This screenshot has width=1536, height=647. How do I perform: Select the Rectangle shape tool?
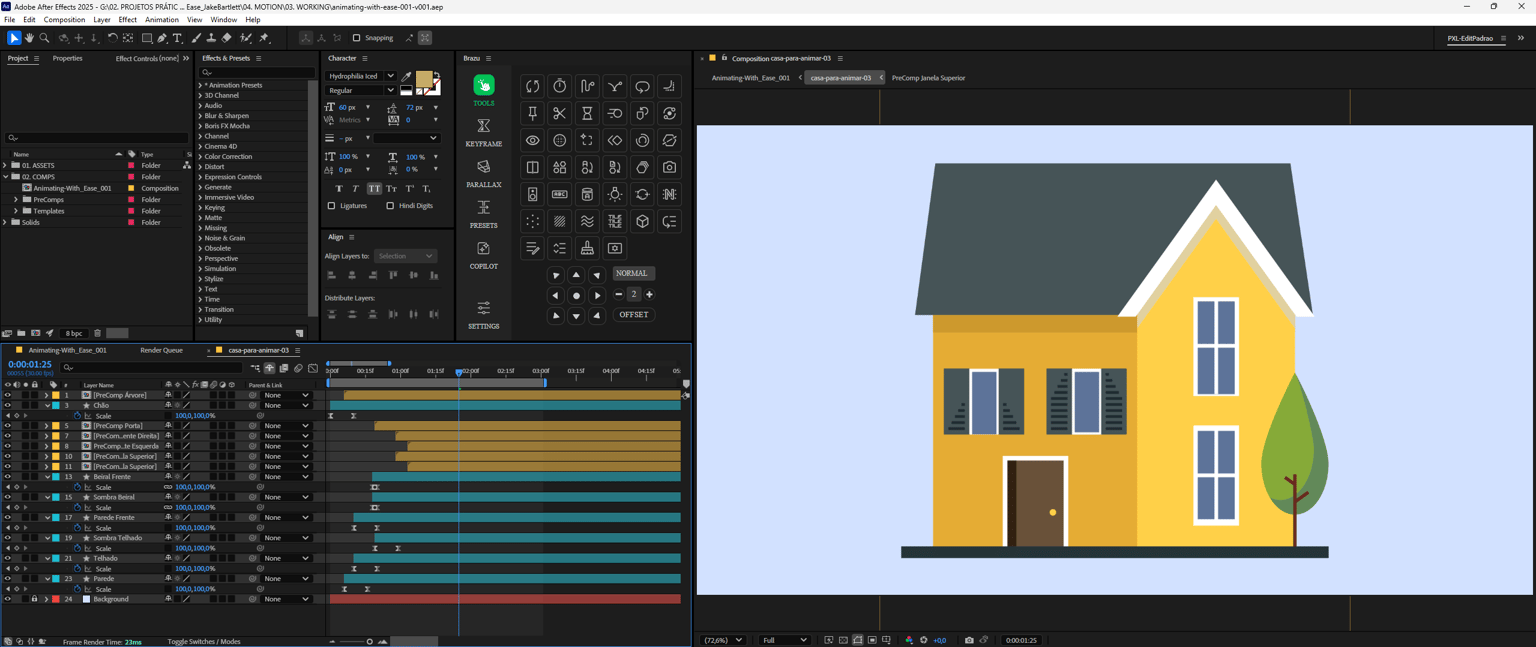tap(147, 38)
